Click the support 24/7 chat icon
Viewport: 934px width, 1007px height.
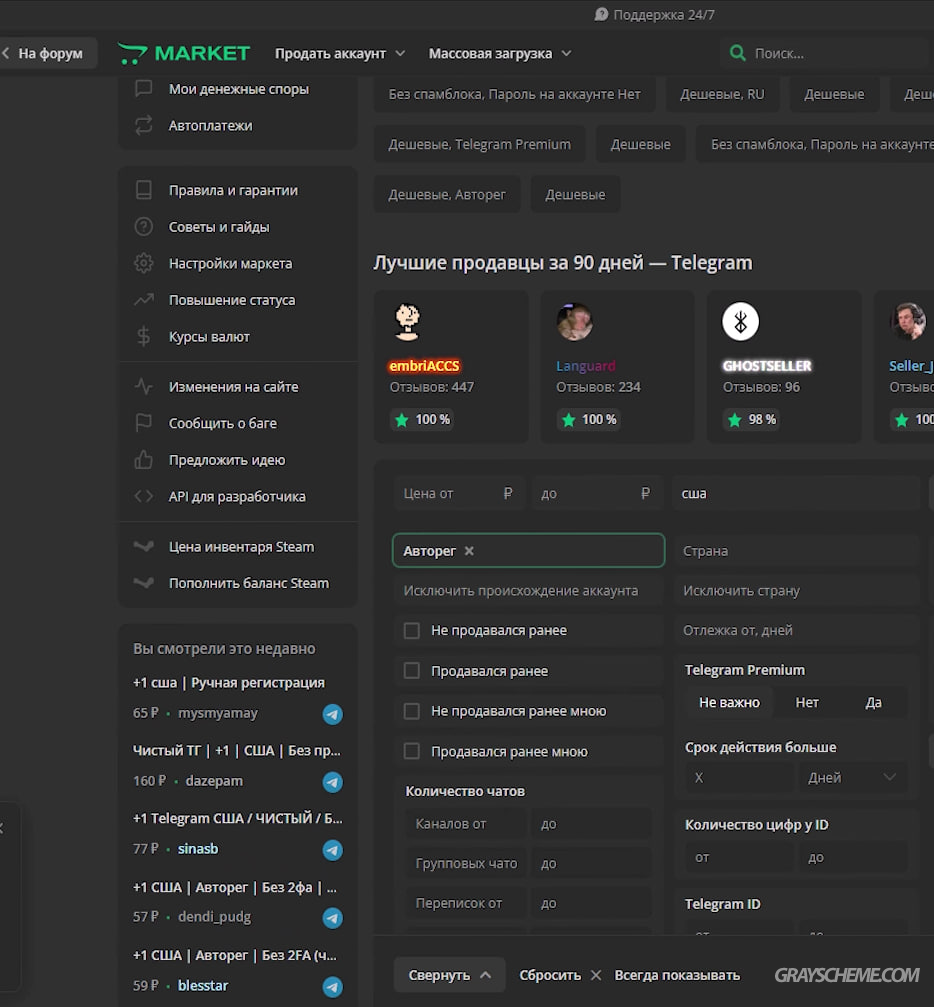[601, 14]
